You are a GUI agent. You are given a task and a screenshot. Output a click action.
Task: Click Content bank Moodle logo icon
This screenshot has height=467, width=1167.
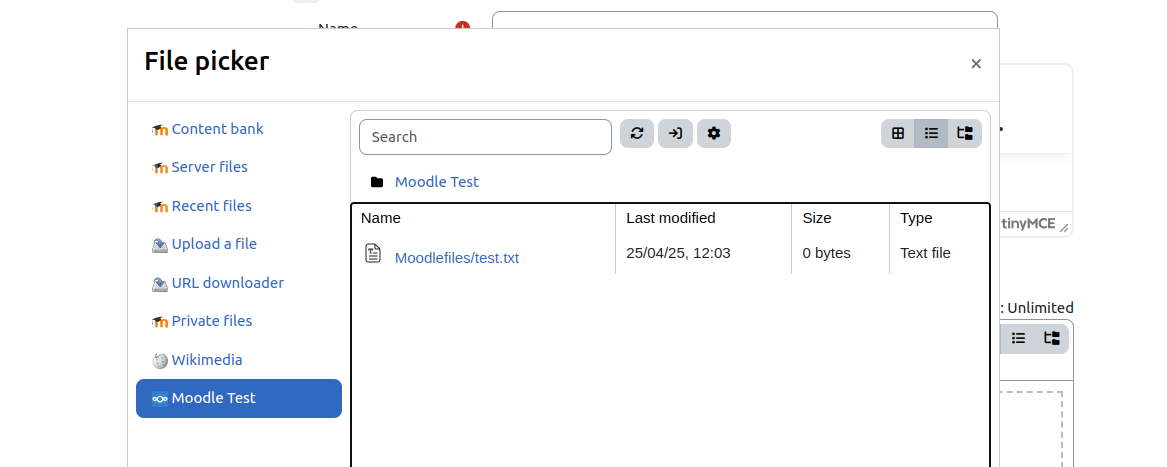click(160, 130)
